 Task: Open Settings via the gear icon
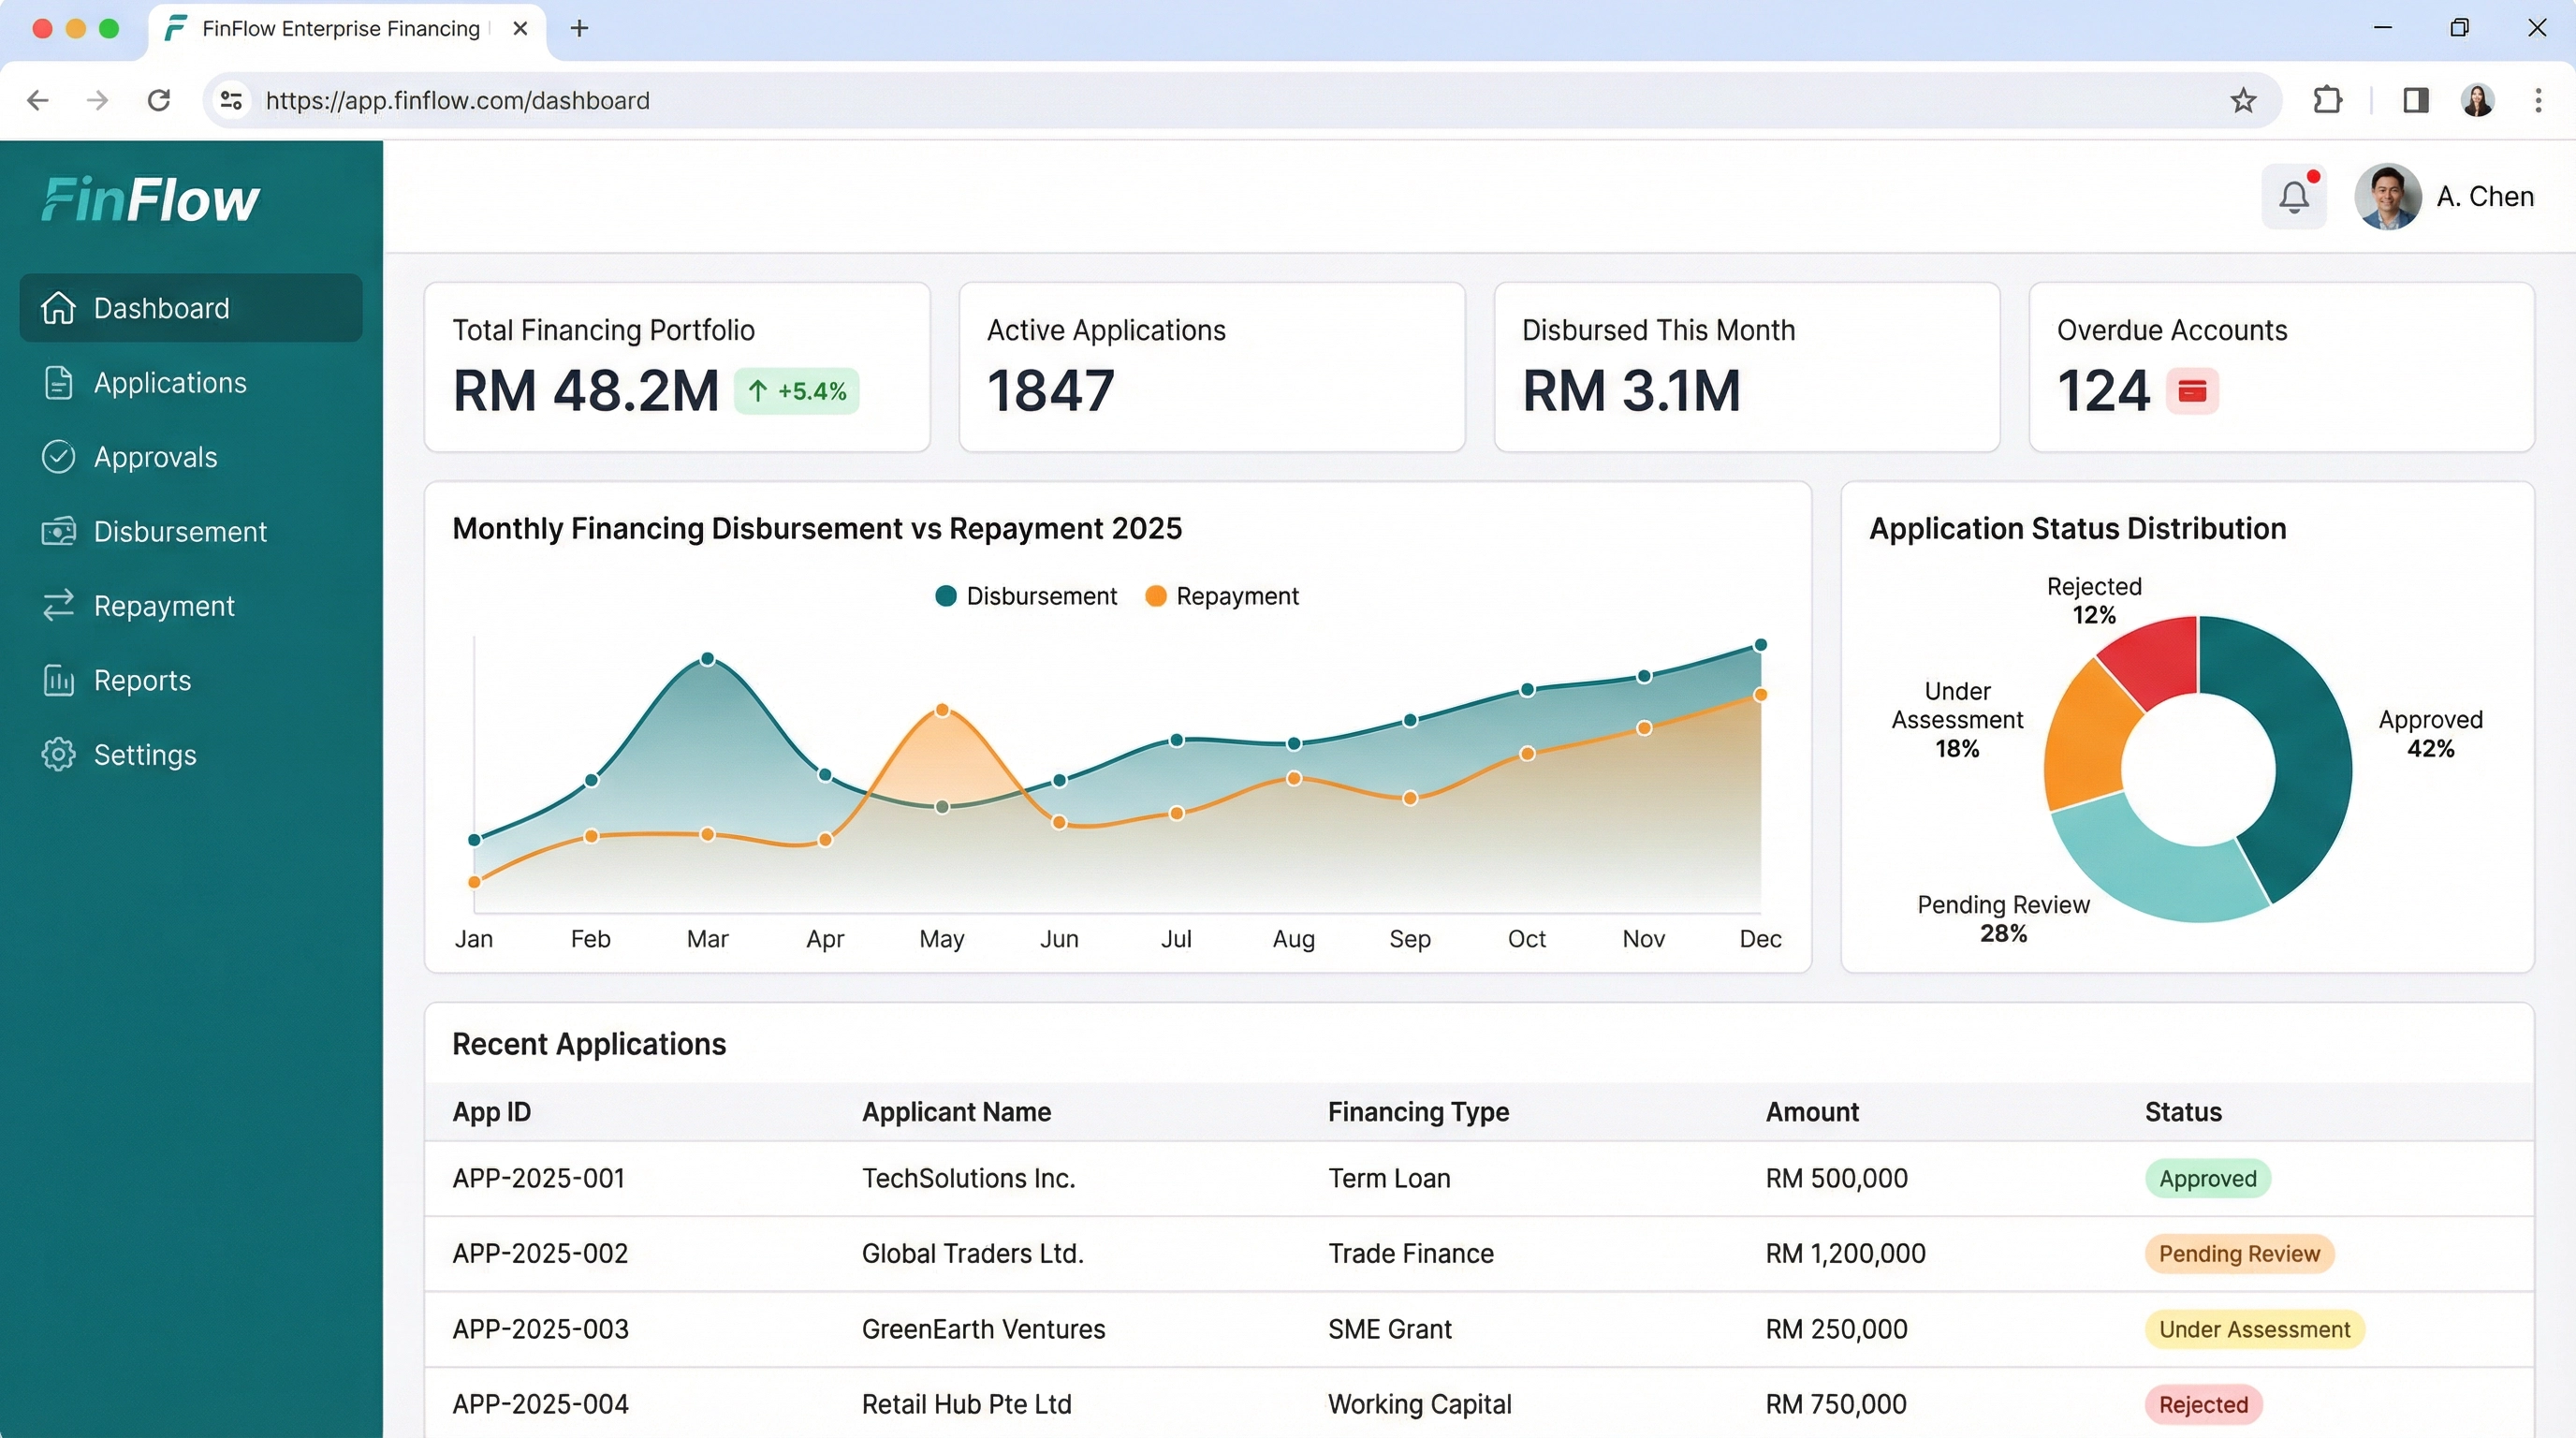point(57,754)
